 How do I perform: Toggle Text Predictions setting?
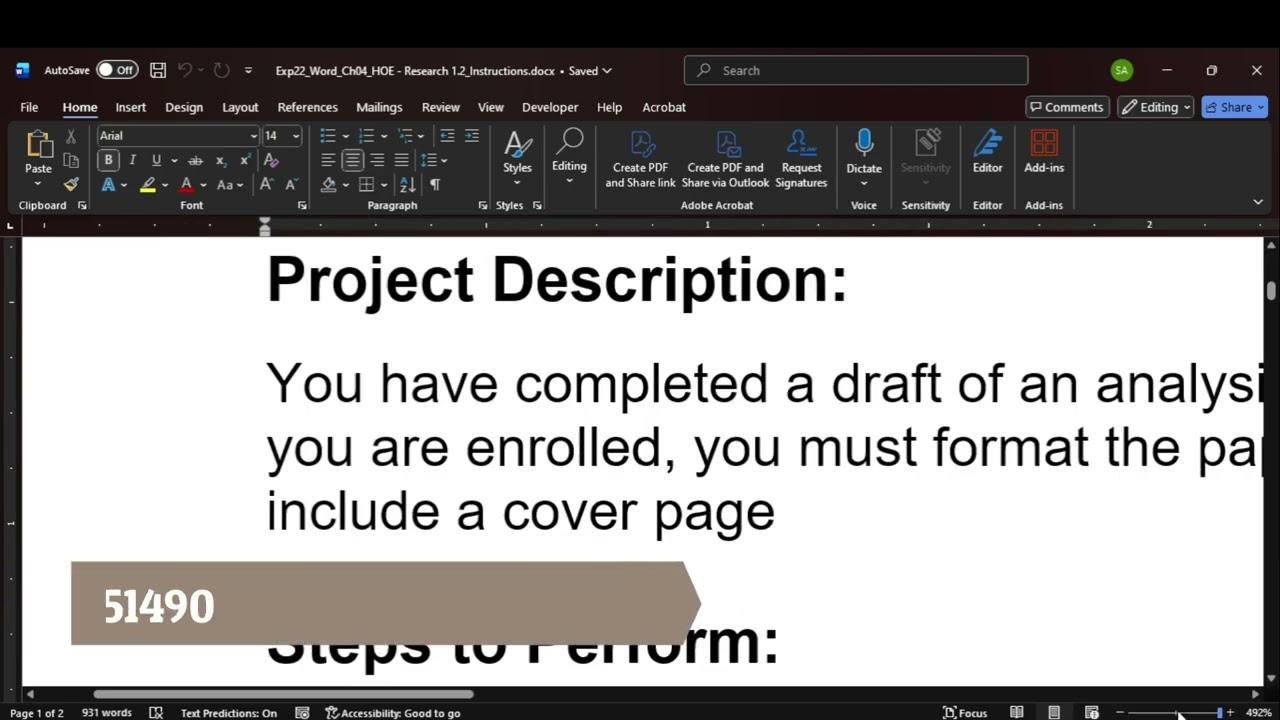tap(228, 713)
